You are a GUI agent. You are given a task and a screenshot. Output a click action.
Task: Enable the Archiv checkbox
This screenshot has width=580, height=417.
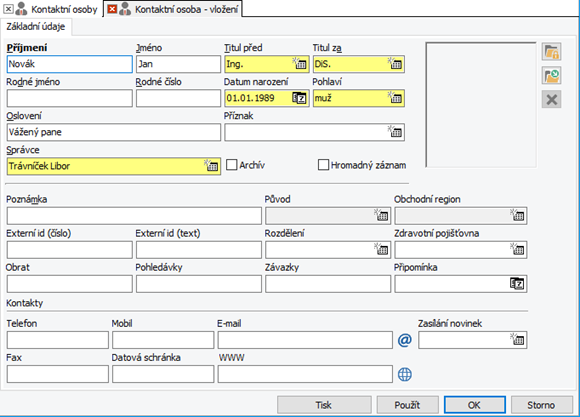[x=232, y=165]
